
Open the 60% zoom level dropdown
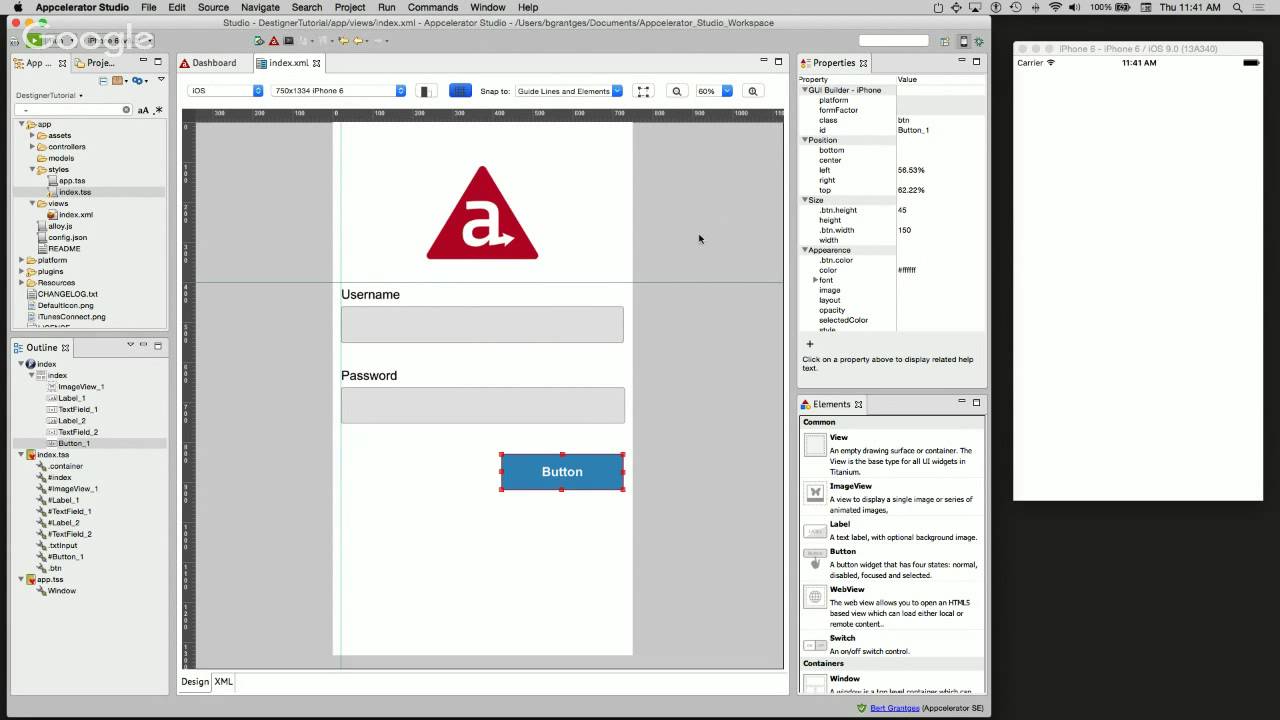tap(714, 91)
